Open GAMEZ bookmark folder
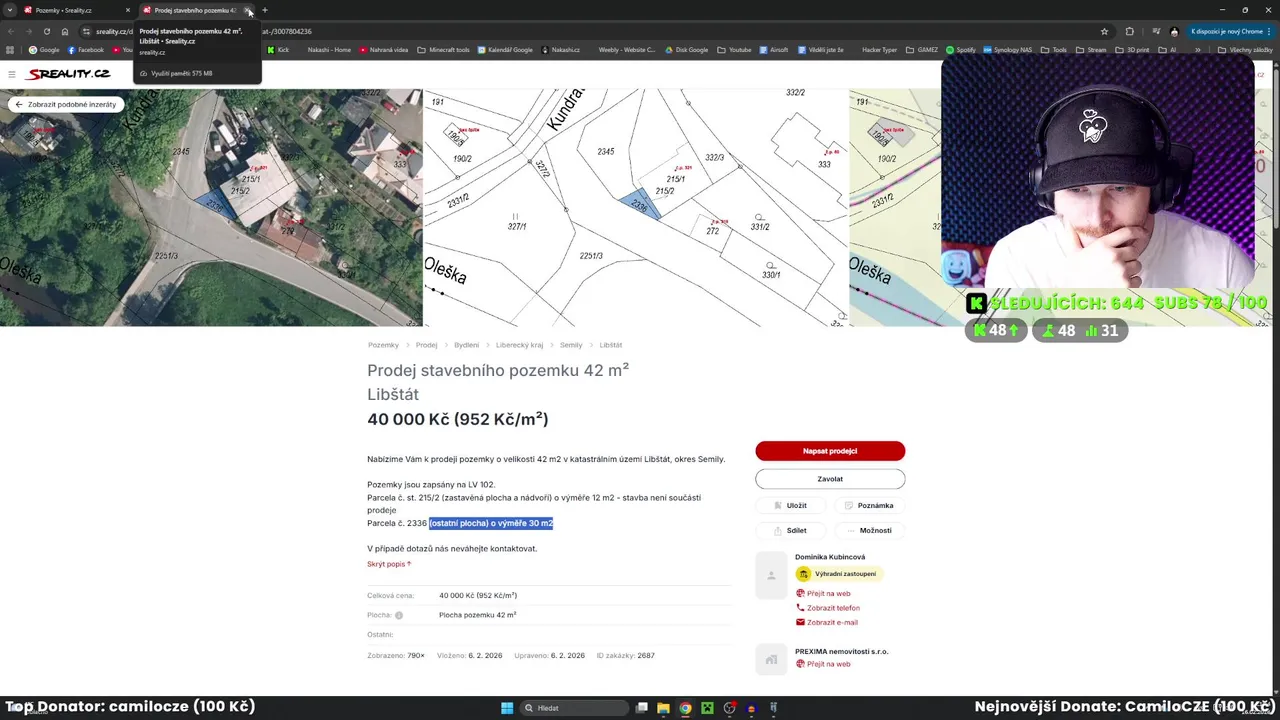1280x720 pixels. 921,50
